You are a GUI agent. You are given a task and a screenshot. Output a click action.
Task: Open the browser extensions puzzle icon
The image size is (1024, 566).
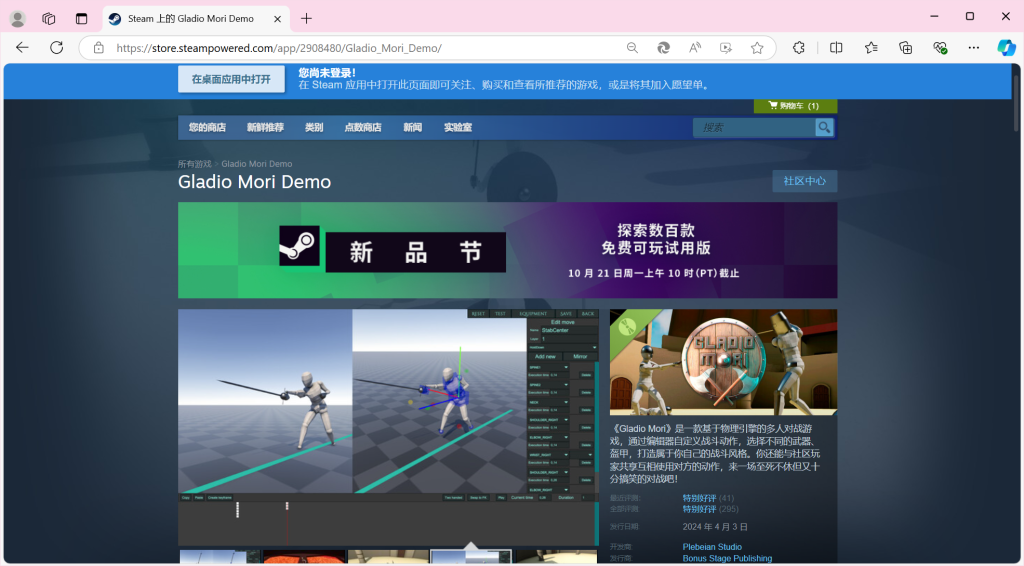pos(799,48)
